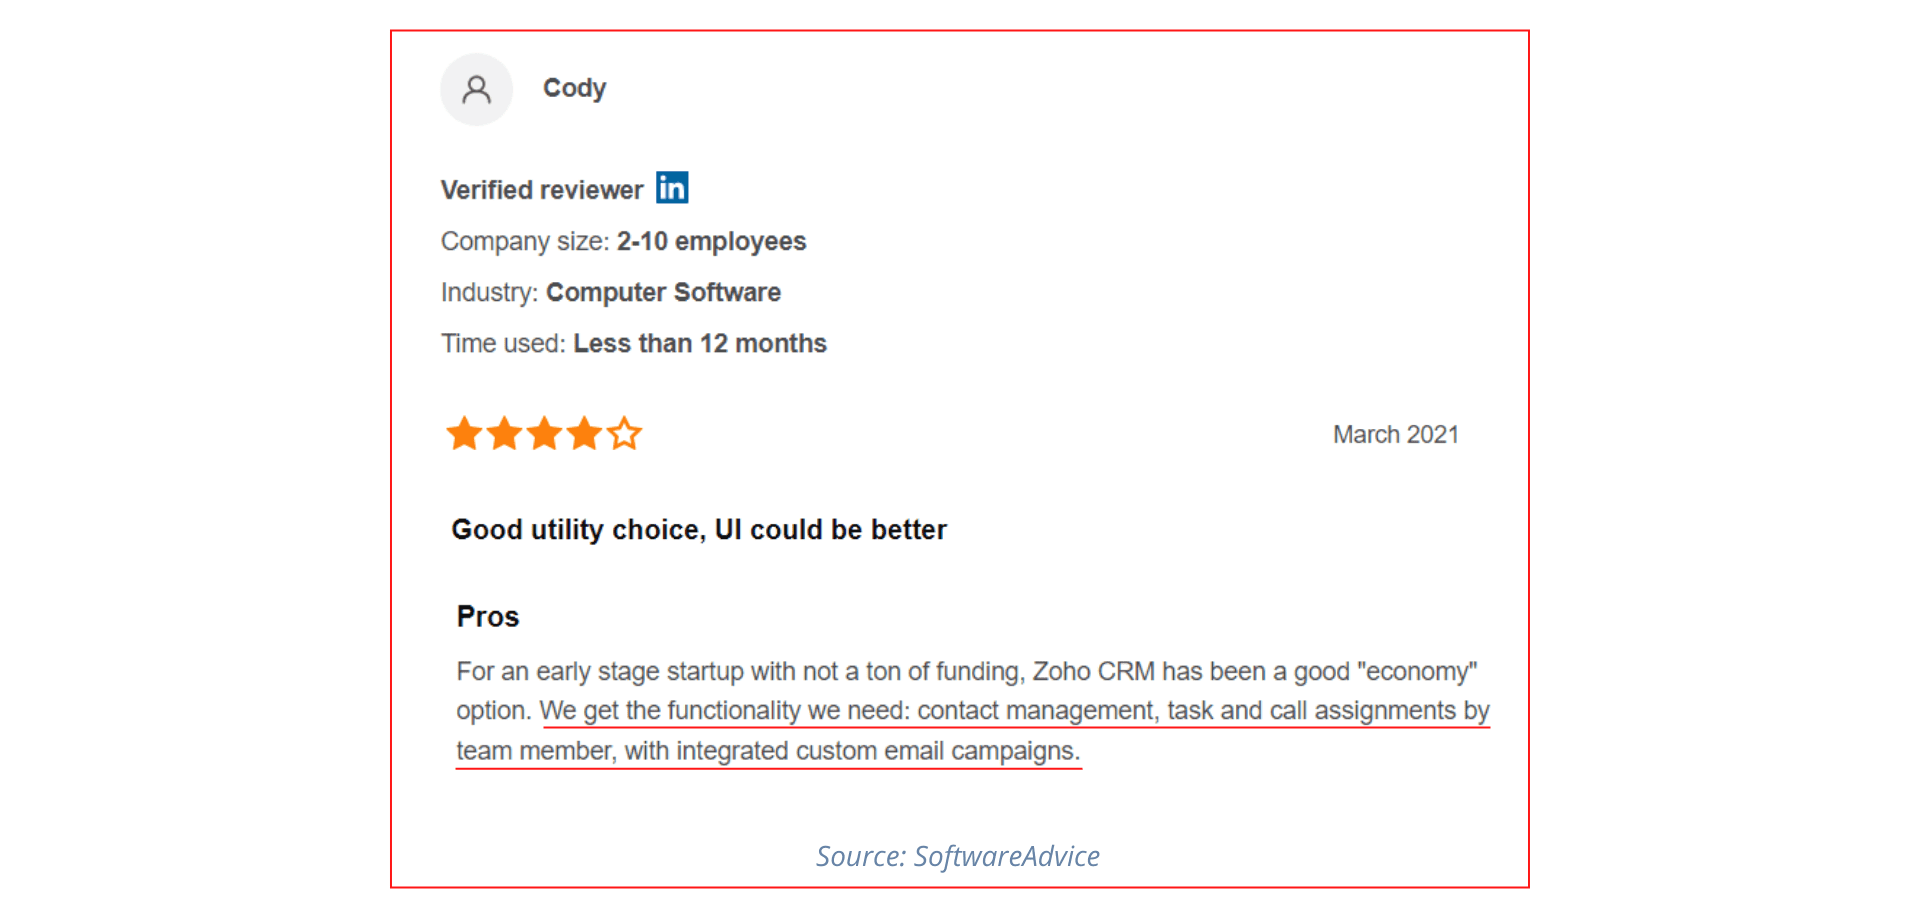The height and width of the screenshot is (912, 1920).
Task: Click the underlined 'We get the functionality' sentence
Action: coord(1014,711)
